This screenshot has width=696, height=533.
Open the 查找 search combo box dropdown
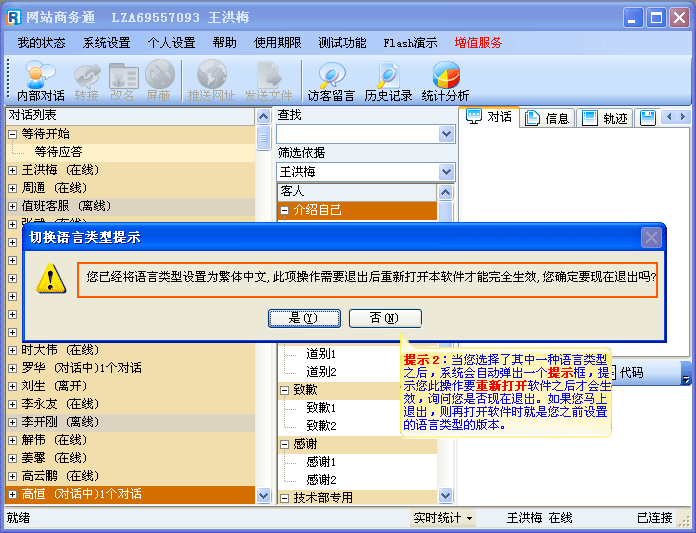pyautogui.click(x=446, y=134)
